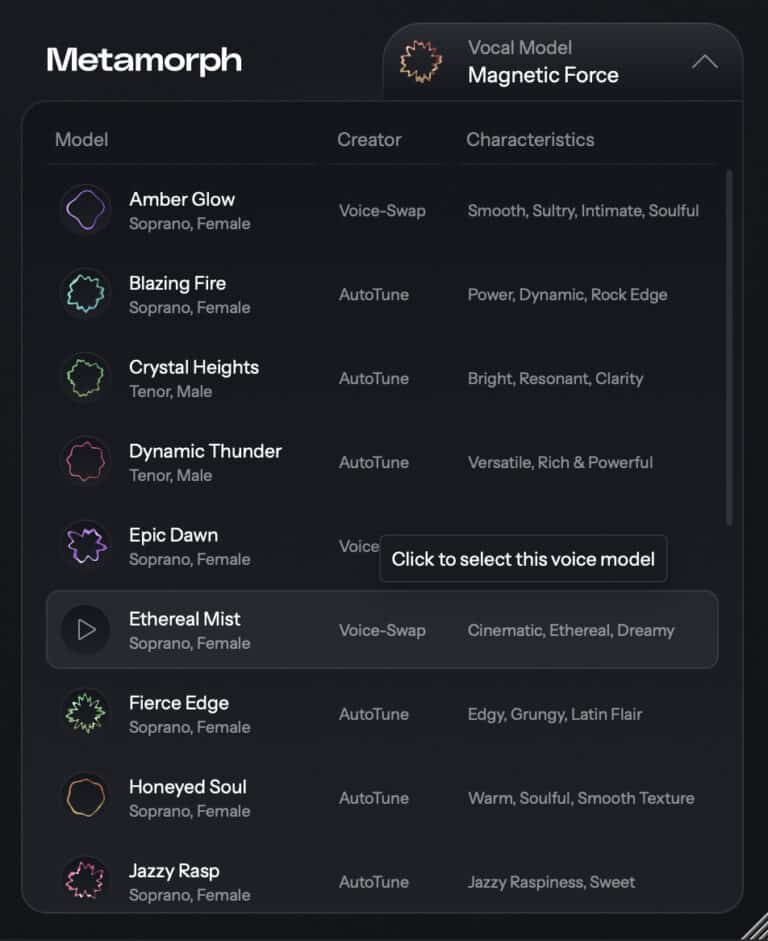The width and height of the screenshot is (768, 941).
Task: Choose the Honeyed Soul voice model name
Action: tap(188, 787)
